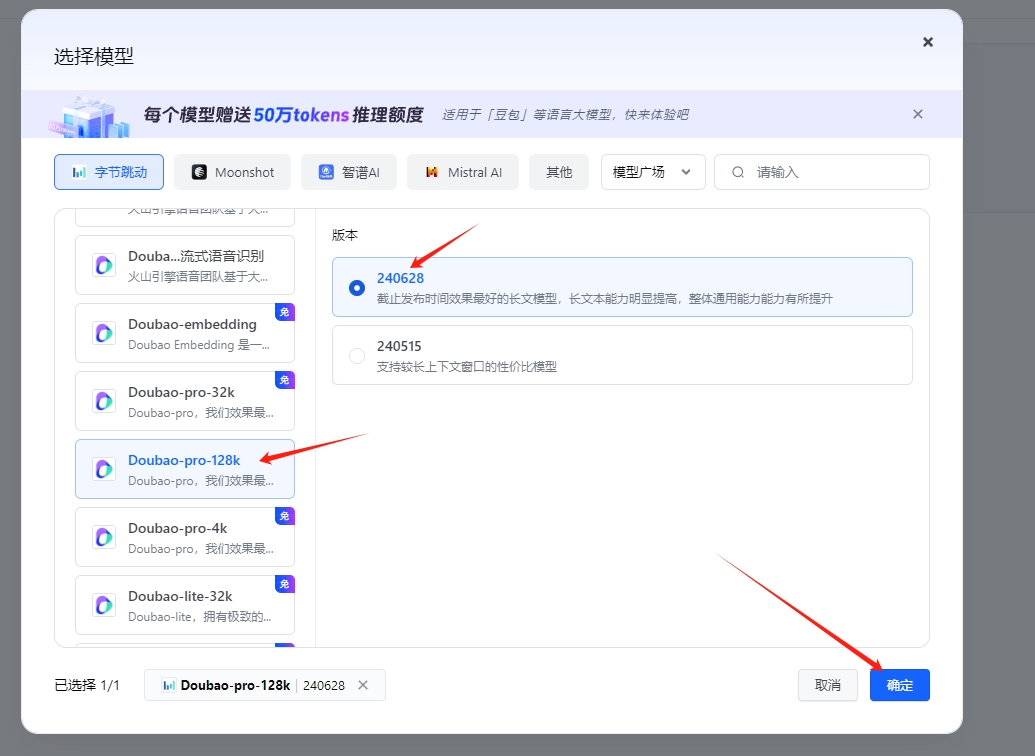Switch to the Mistral AI provider tab

pyautogui.click(x=463, y=172)
